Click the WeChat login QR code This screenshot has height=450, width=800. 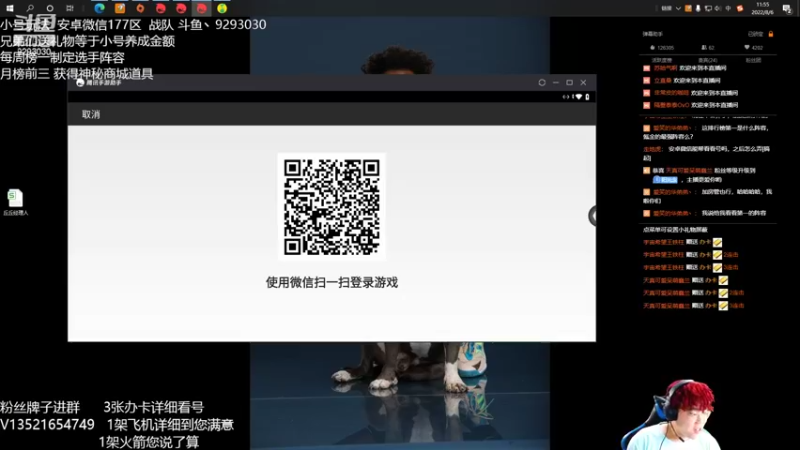point(332,206)
